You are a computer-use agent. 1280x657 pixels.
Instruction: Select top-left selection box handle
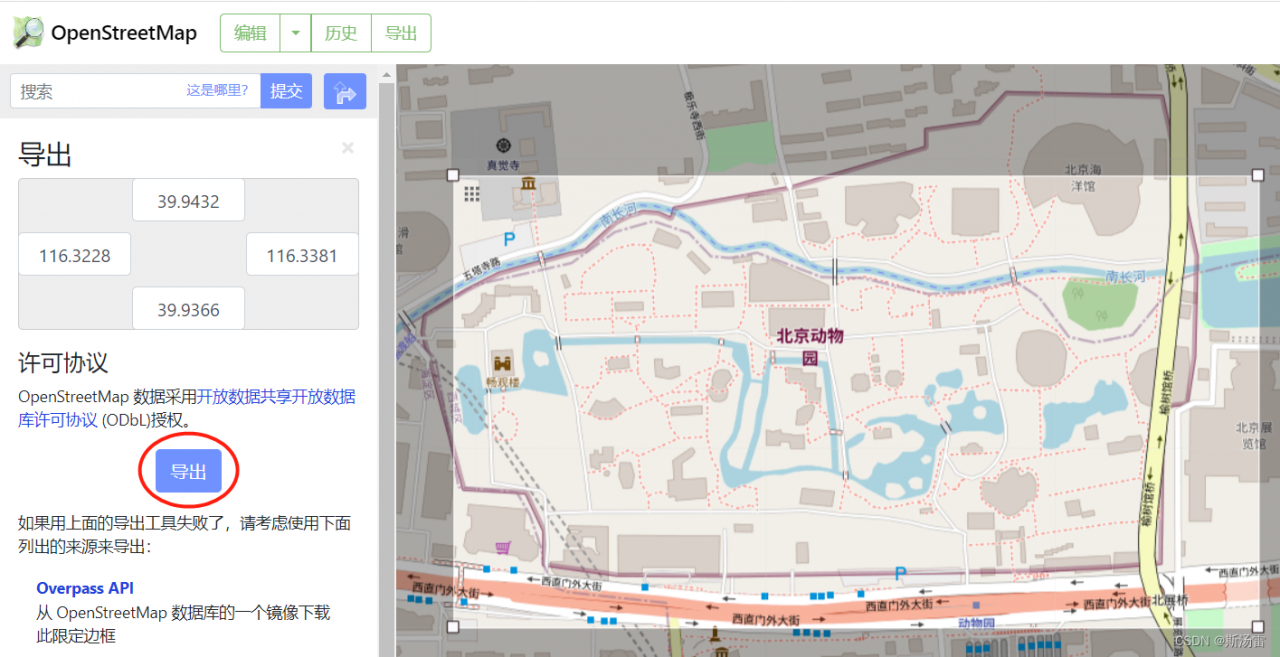(453, 175)
